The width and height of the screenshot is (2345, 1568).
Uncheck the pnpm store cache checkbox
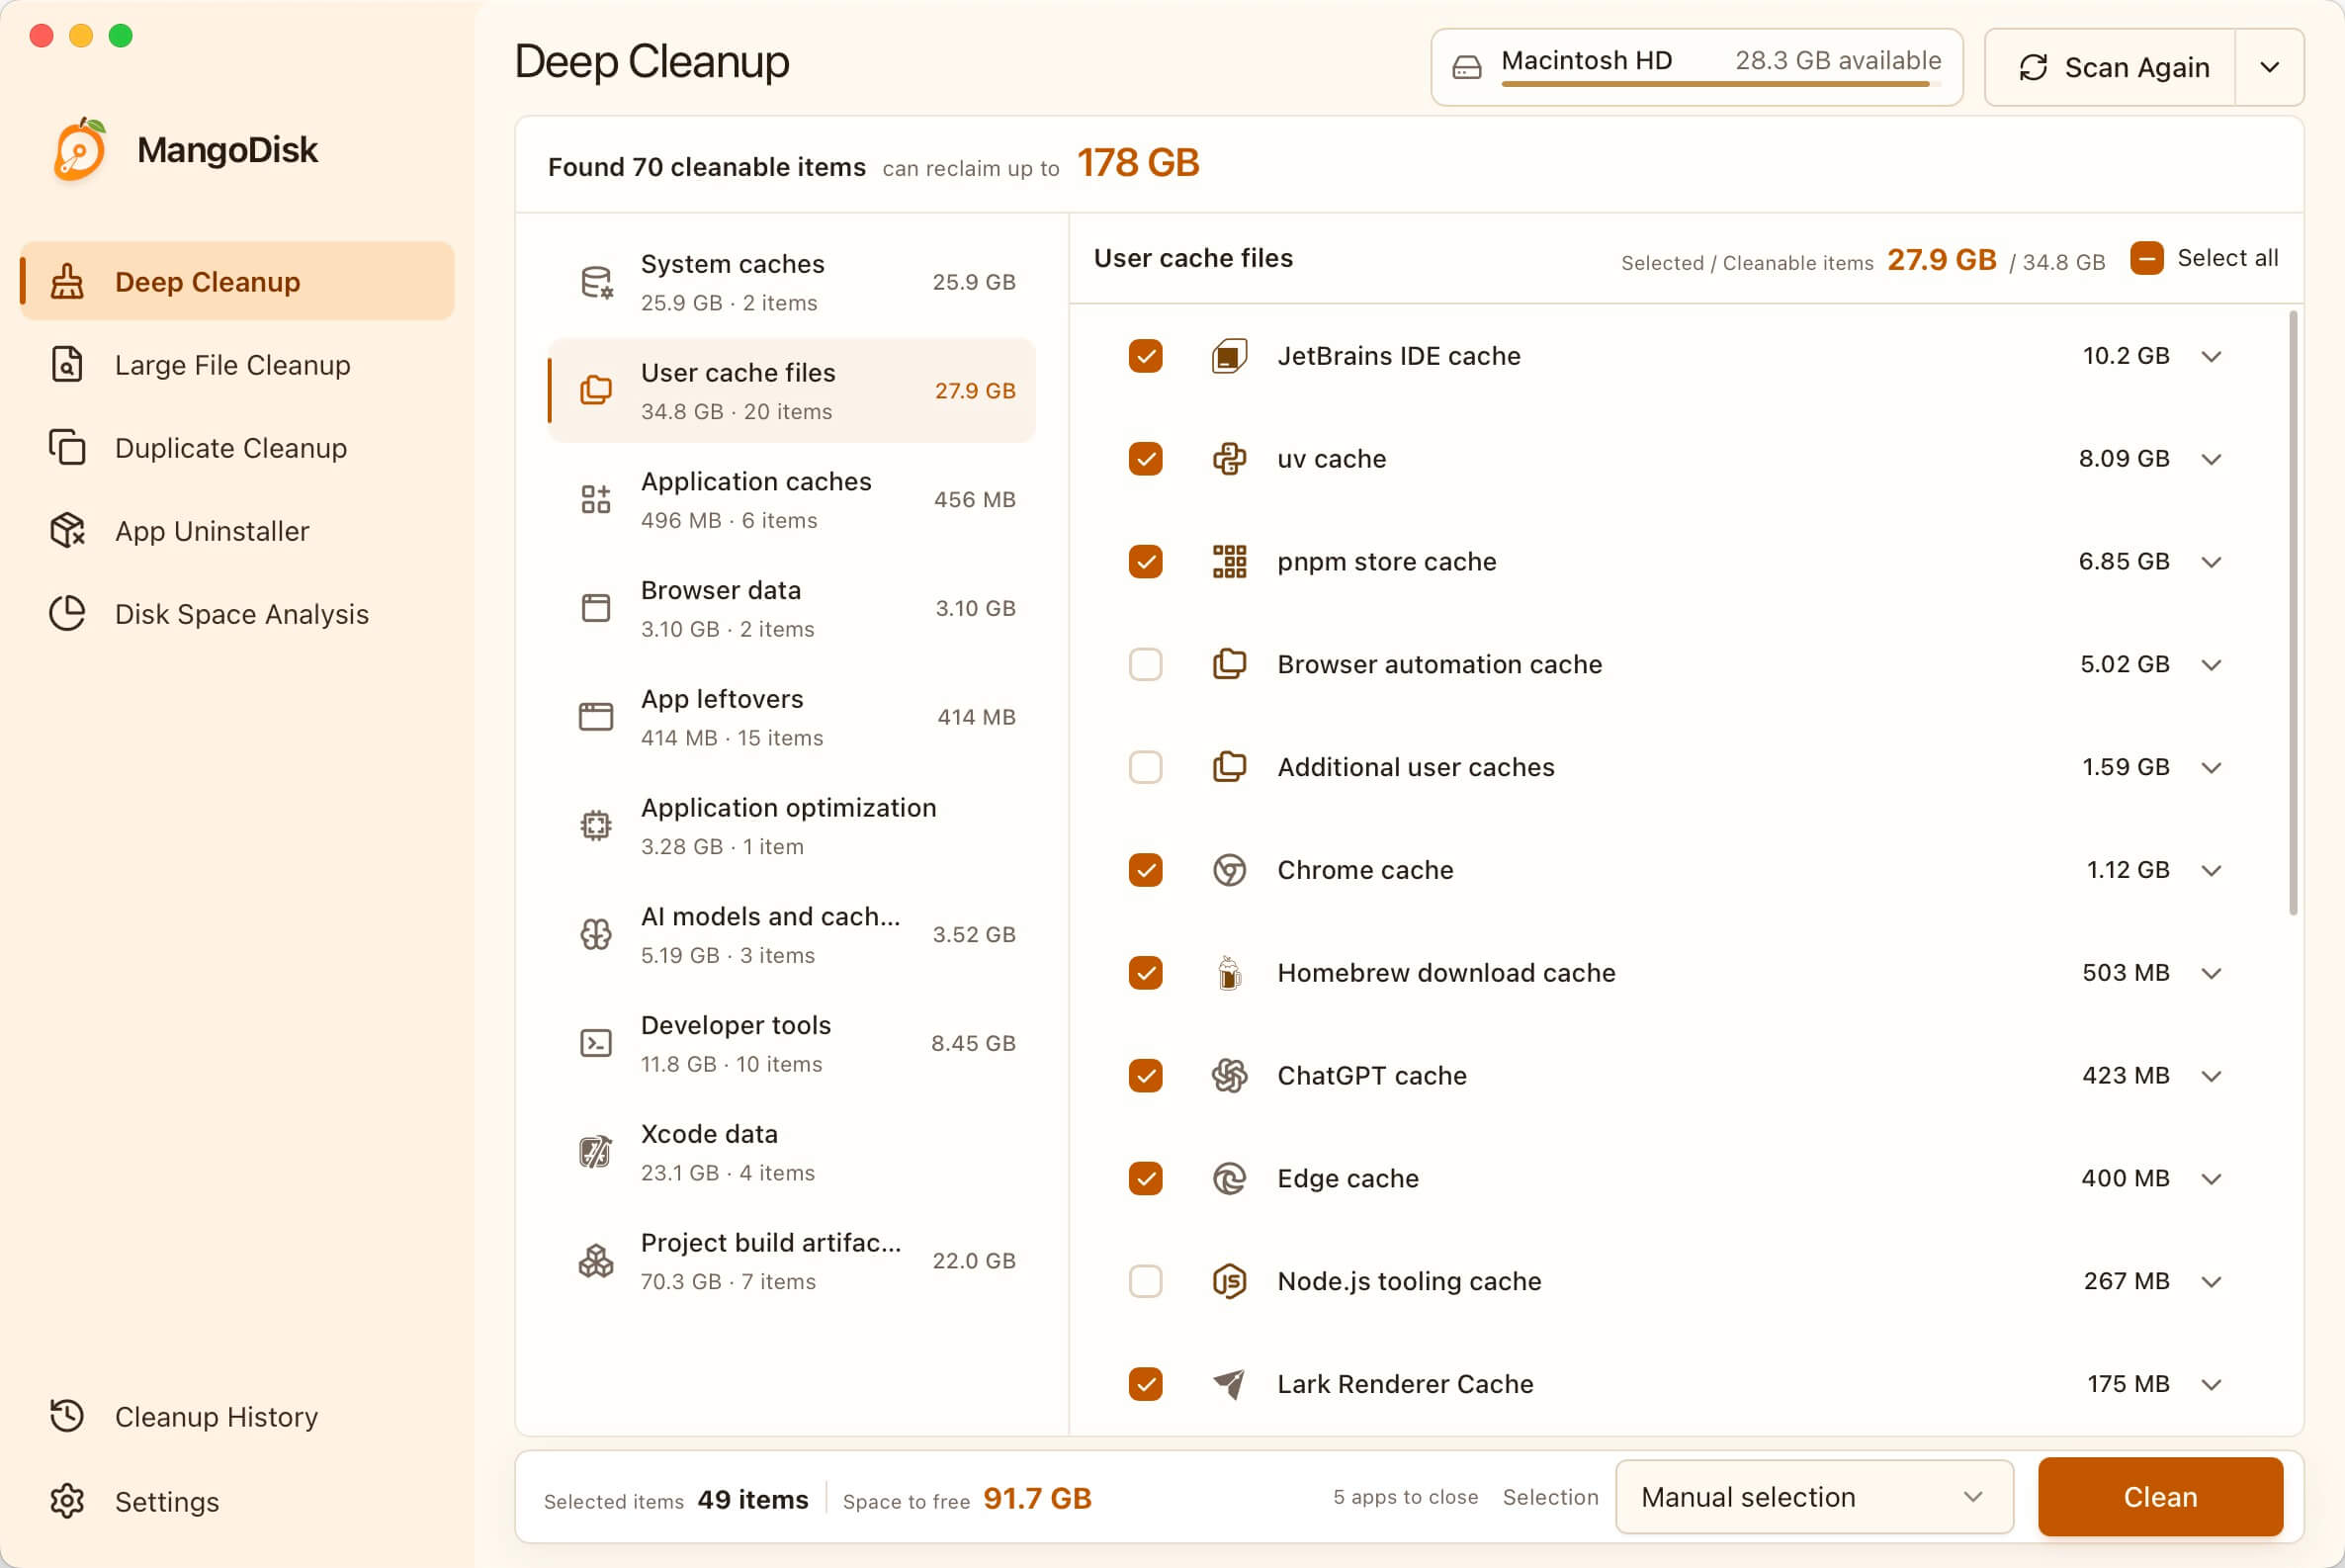coord(1146,562)
